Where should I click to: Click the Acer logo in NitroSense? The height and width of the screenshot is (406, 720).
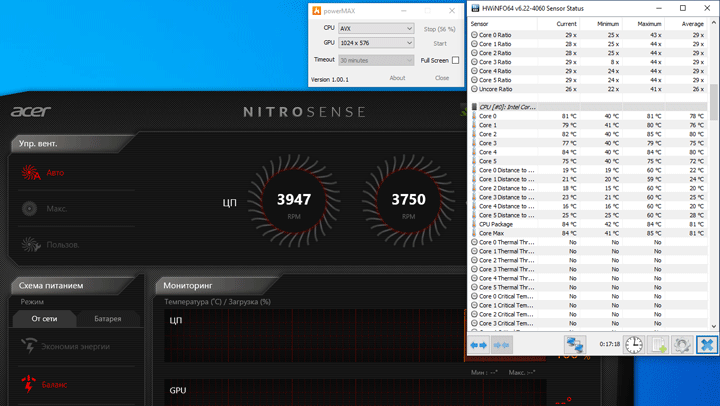[x=31, y=111]
